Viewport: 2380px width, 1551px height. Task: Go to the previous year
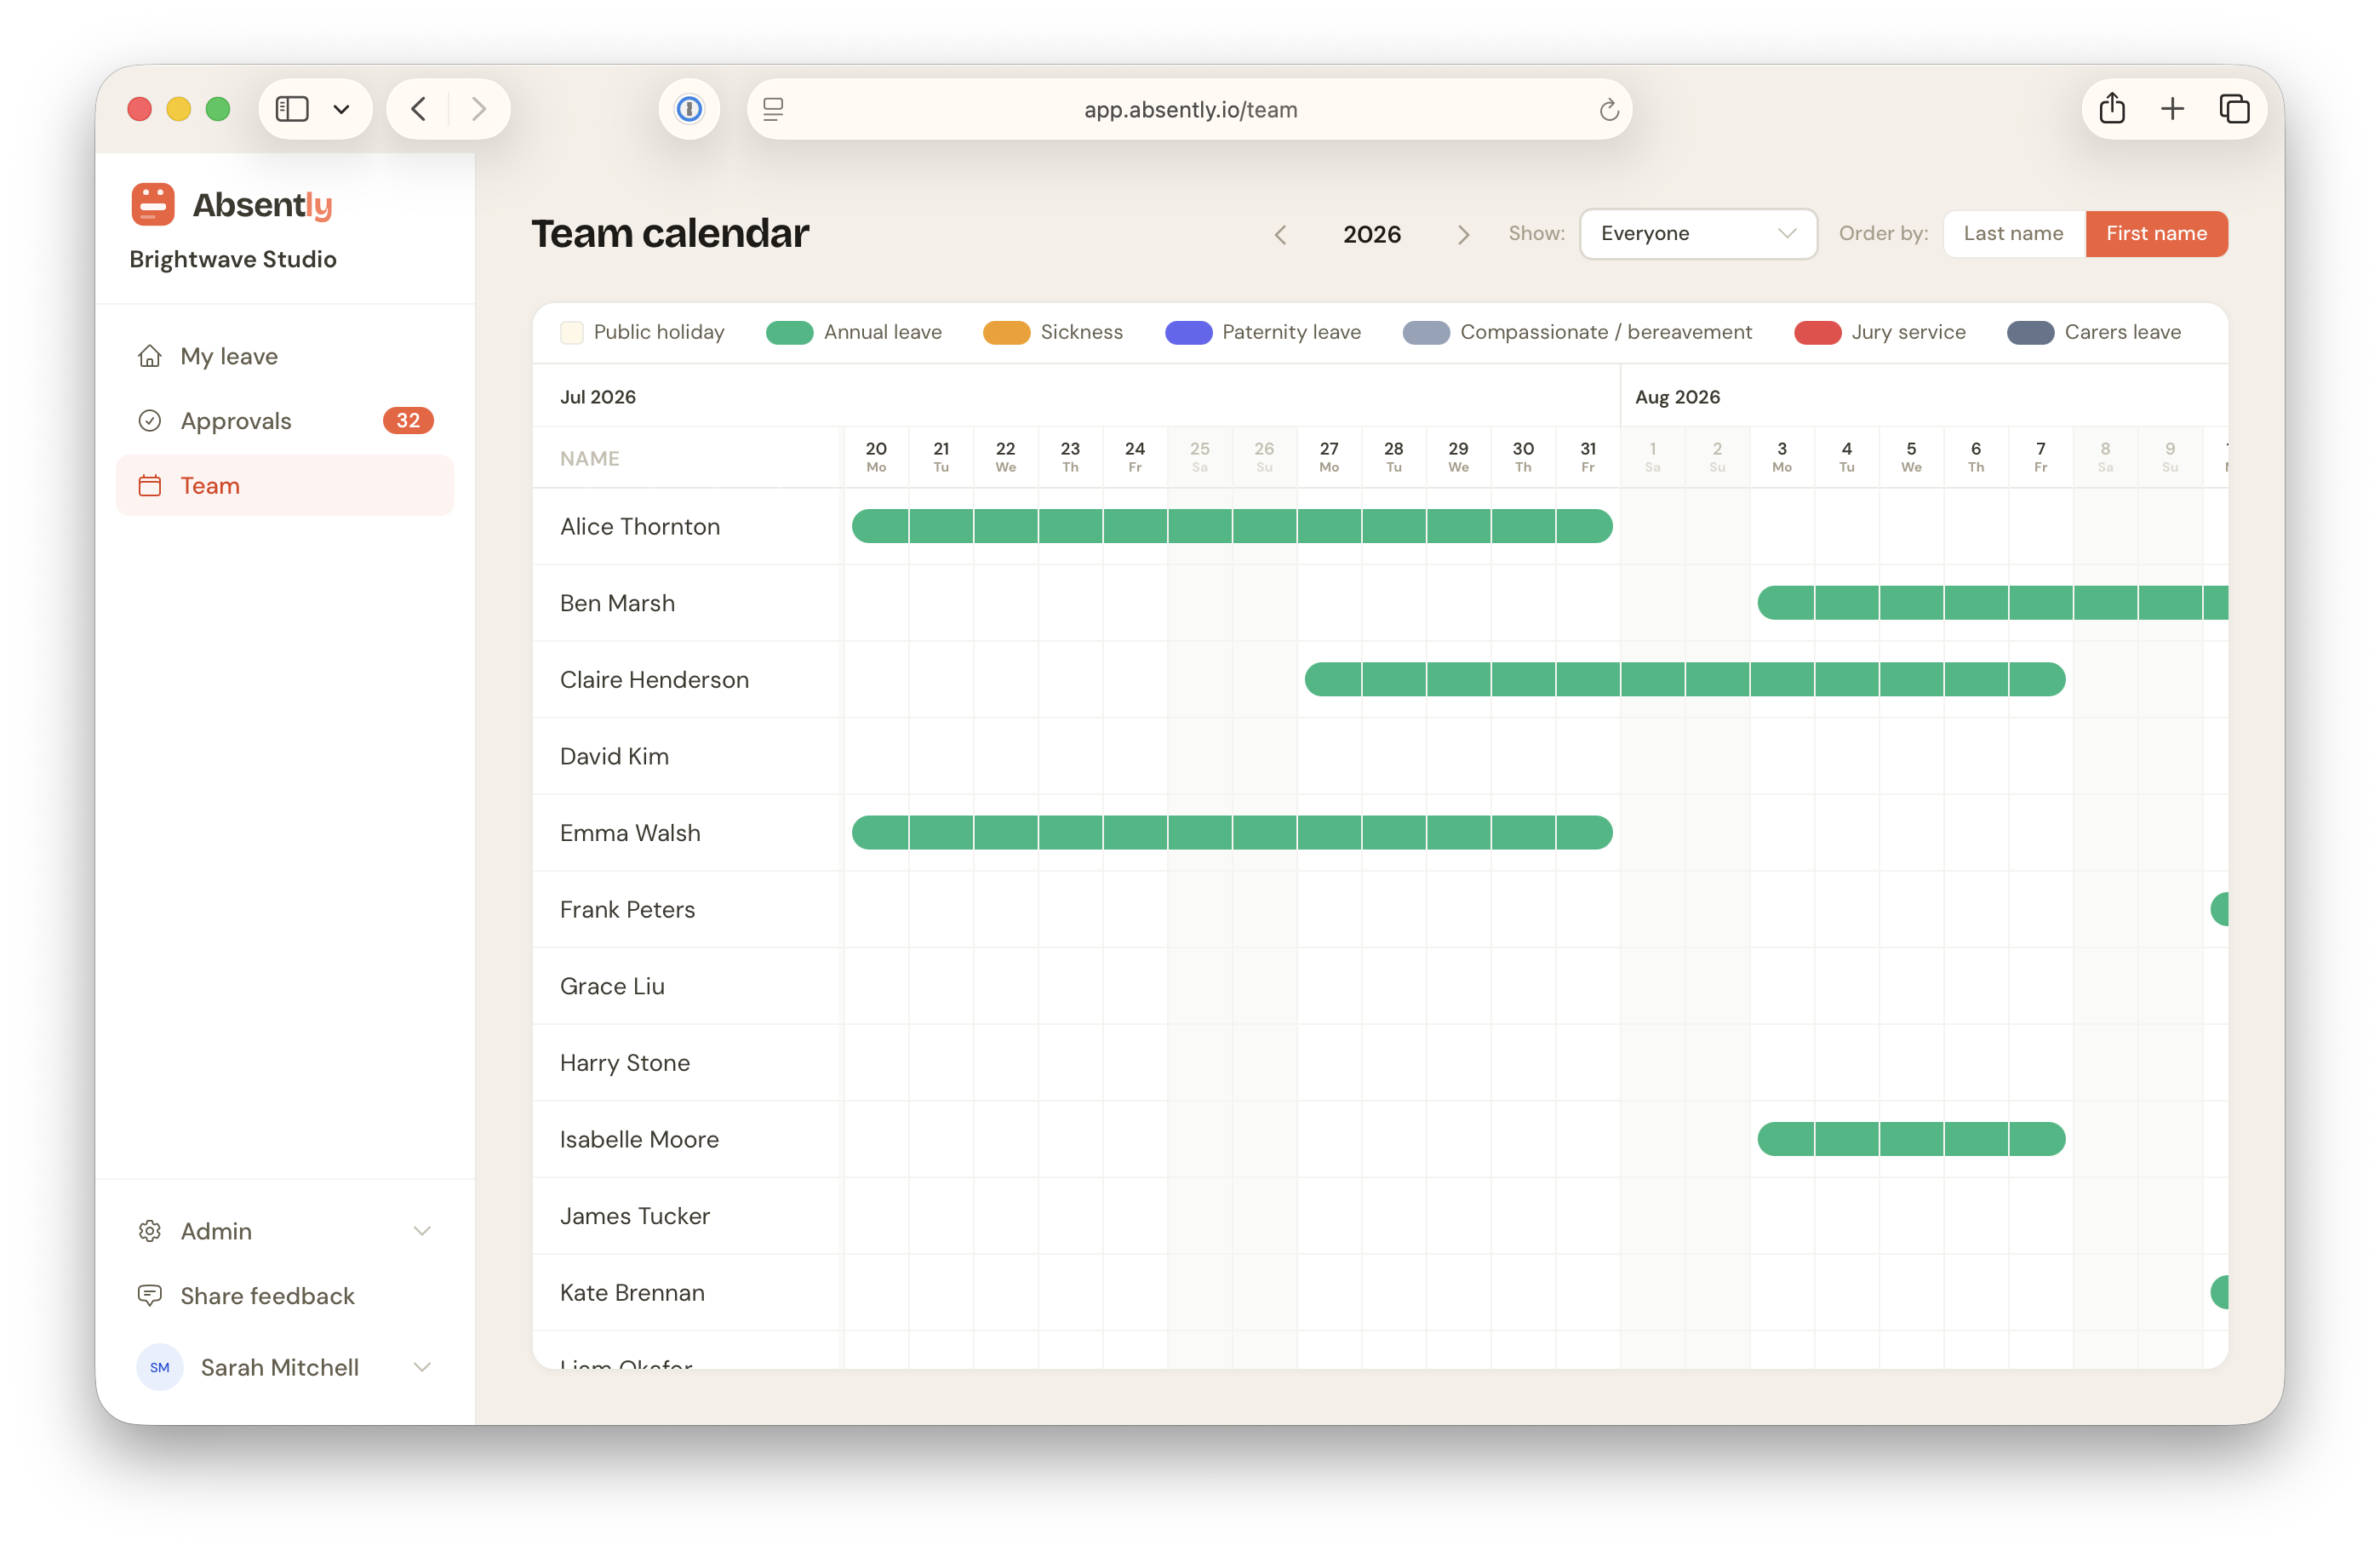tap(1280, 235)
